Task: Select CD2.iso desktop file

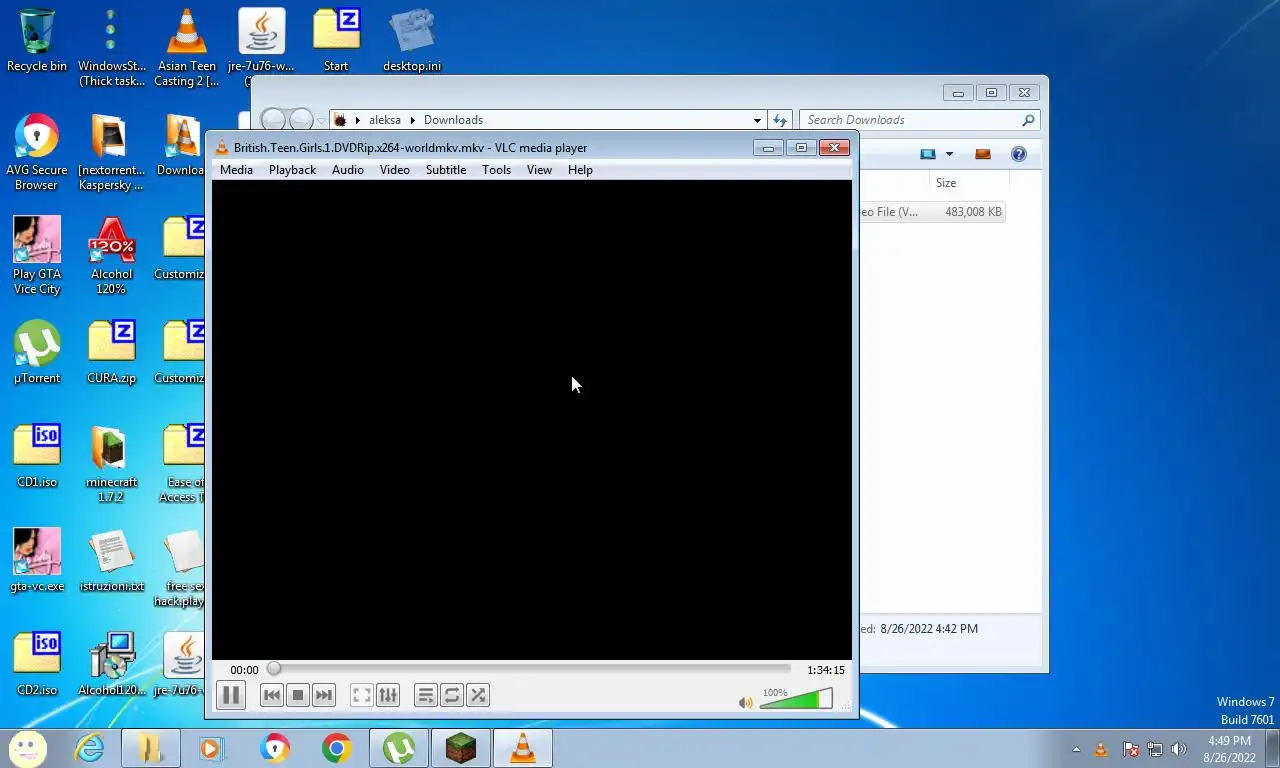Action: (x=37, y=664)
